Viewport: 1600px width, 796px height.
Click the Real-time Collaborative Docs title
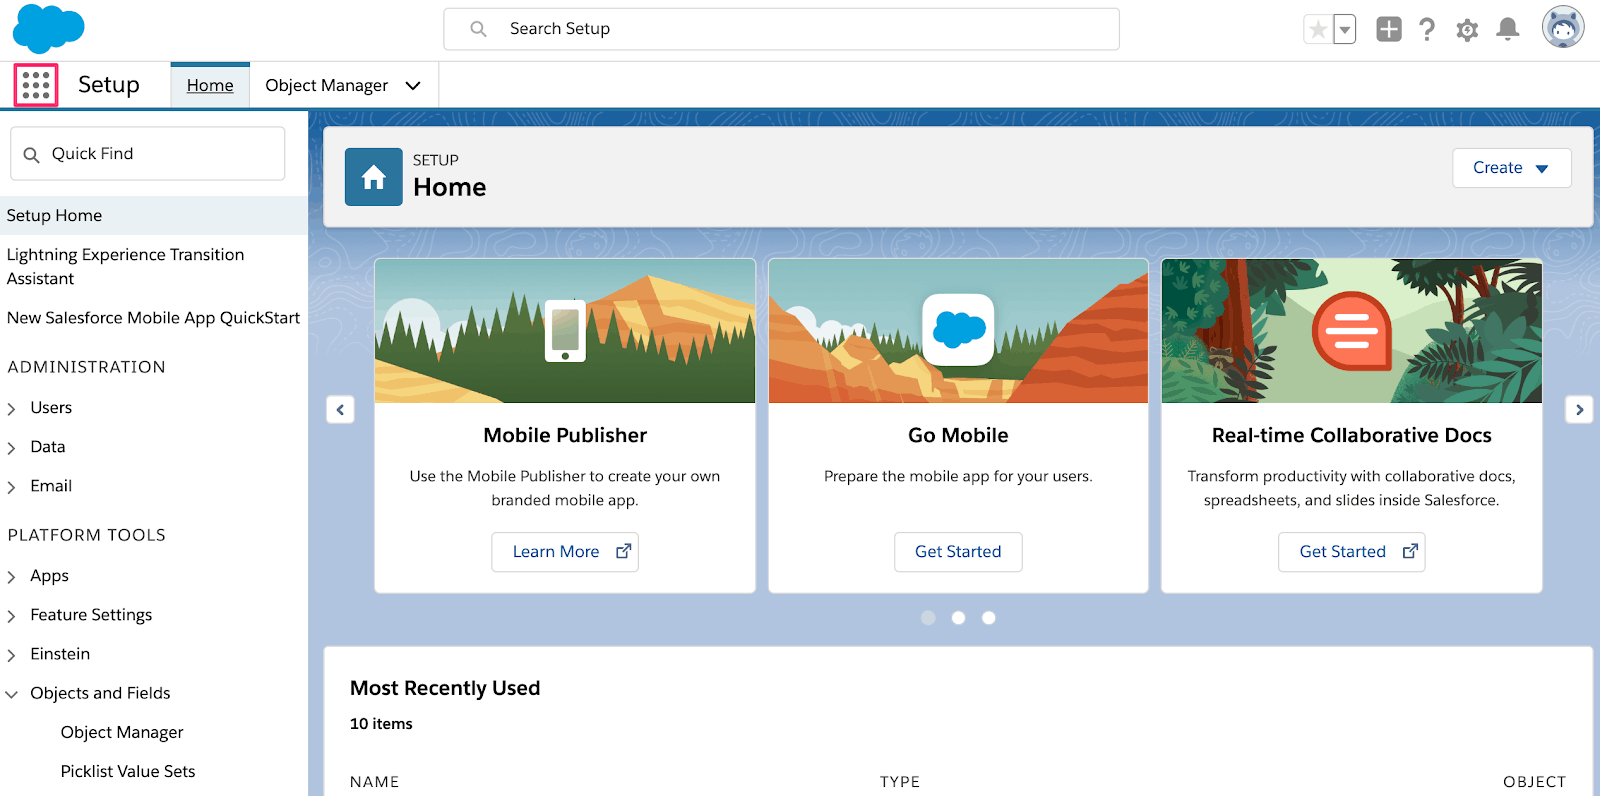click(x=1352, y=435)
